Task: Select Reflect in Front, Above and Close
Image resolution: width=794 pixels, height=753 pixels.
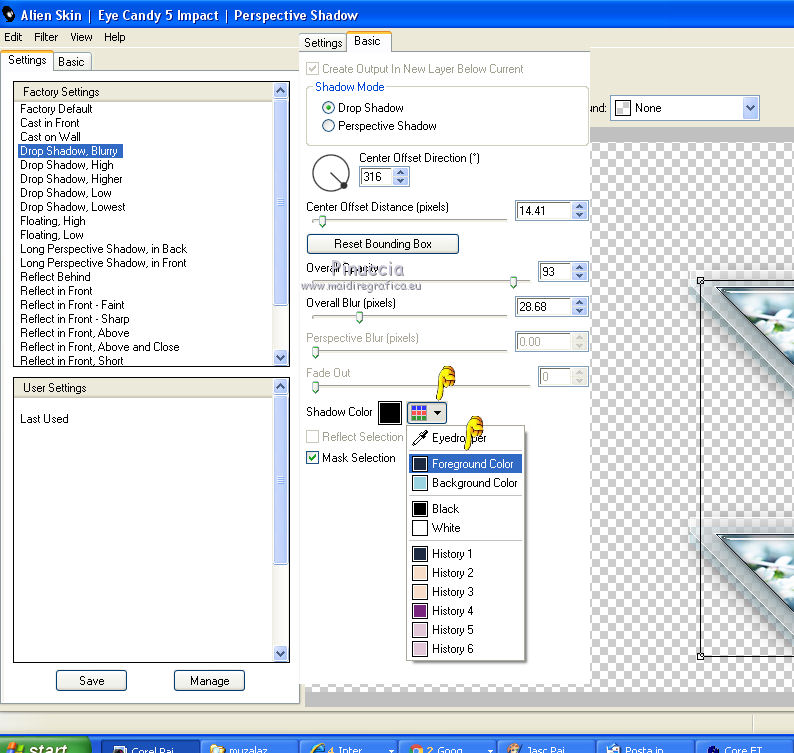Action: pyautogui.click(x=100, y=347)
